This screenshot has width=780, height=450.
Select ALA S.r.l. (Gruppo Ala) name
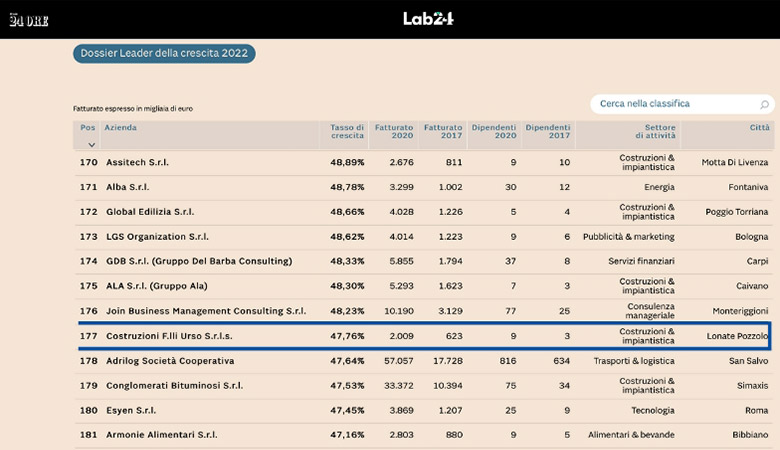(157, 286)
